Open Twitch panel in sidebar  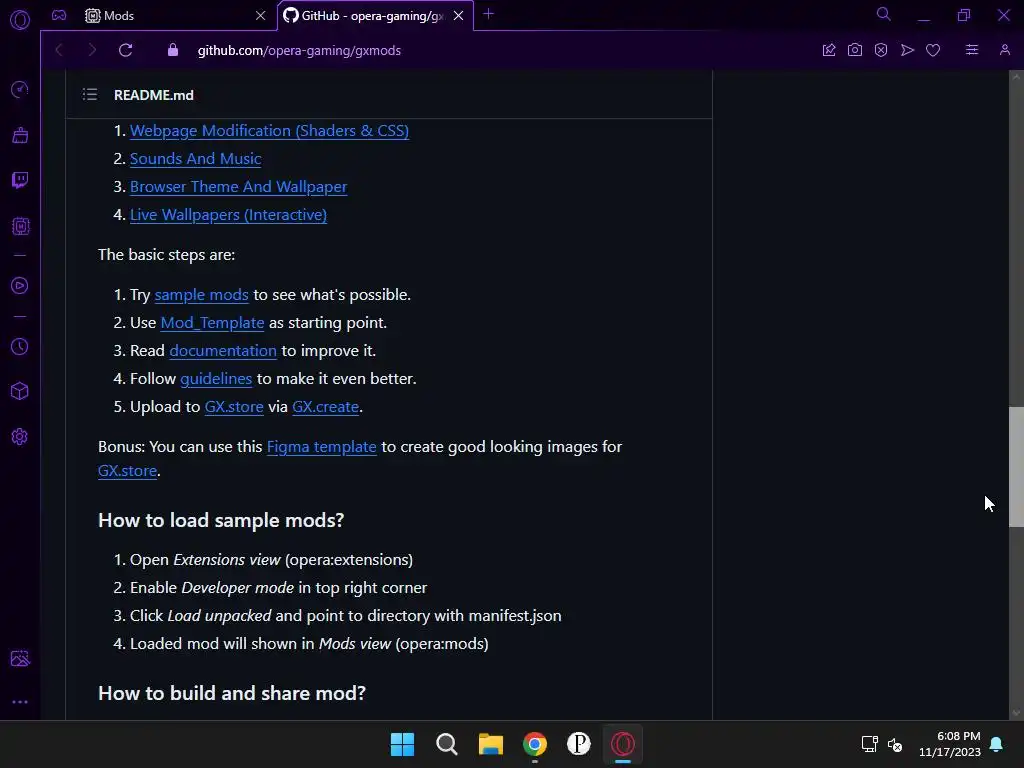click(x=20, y=180)
